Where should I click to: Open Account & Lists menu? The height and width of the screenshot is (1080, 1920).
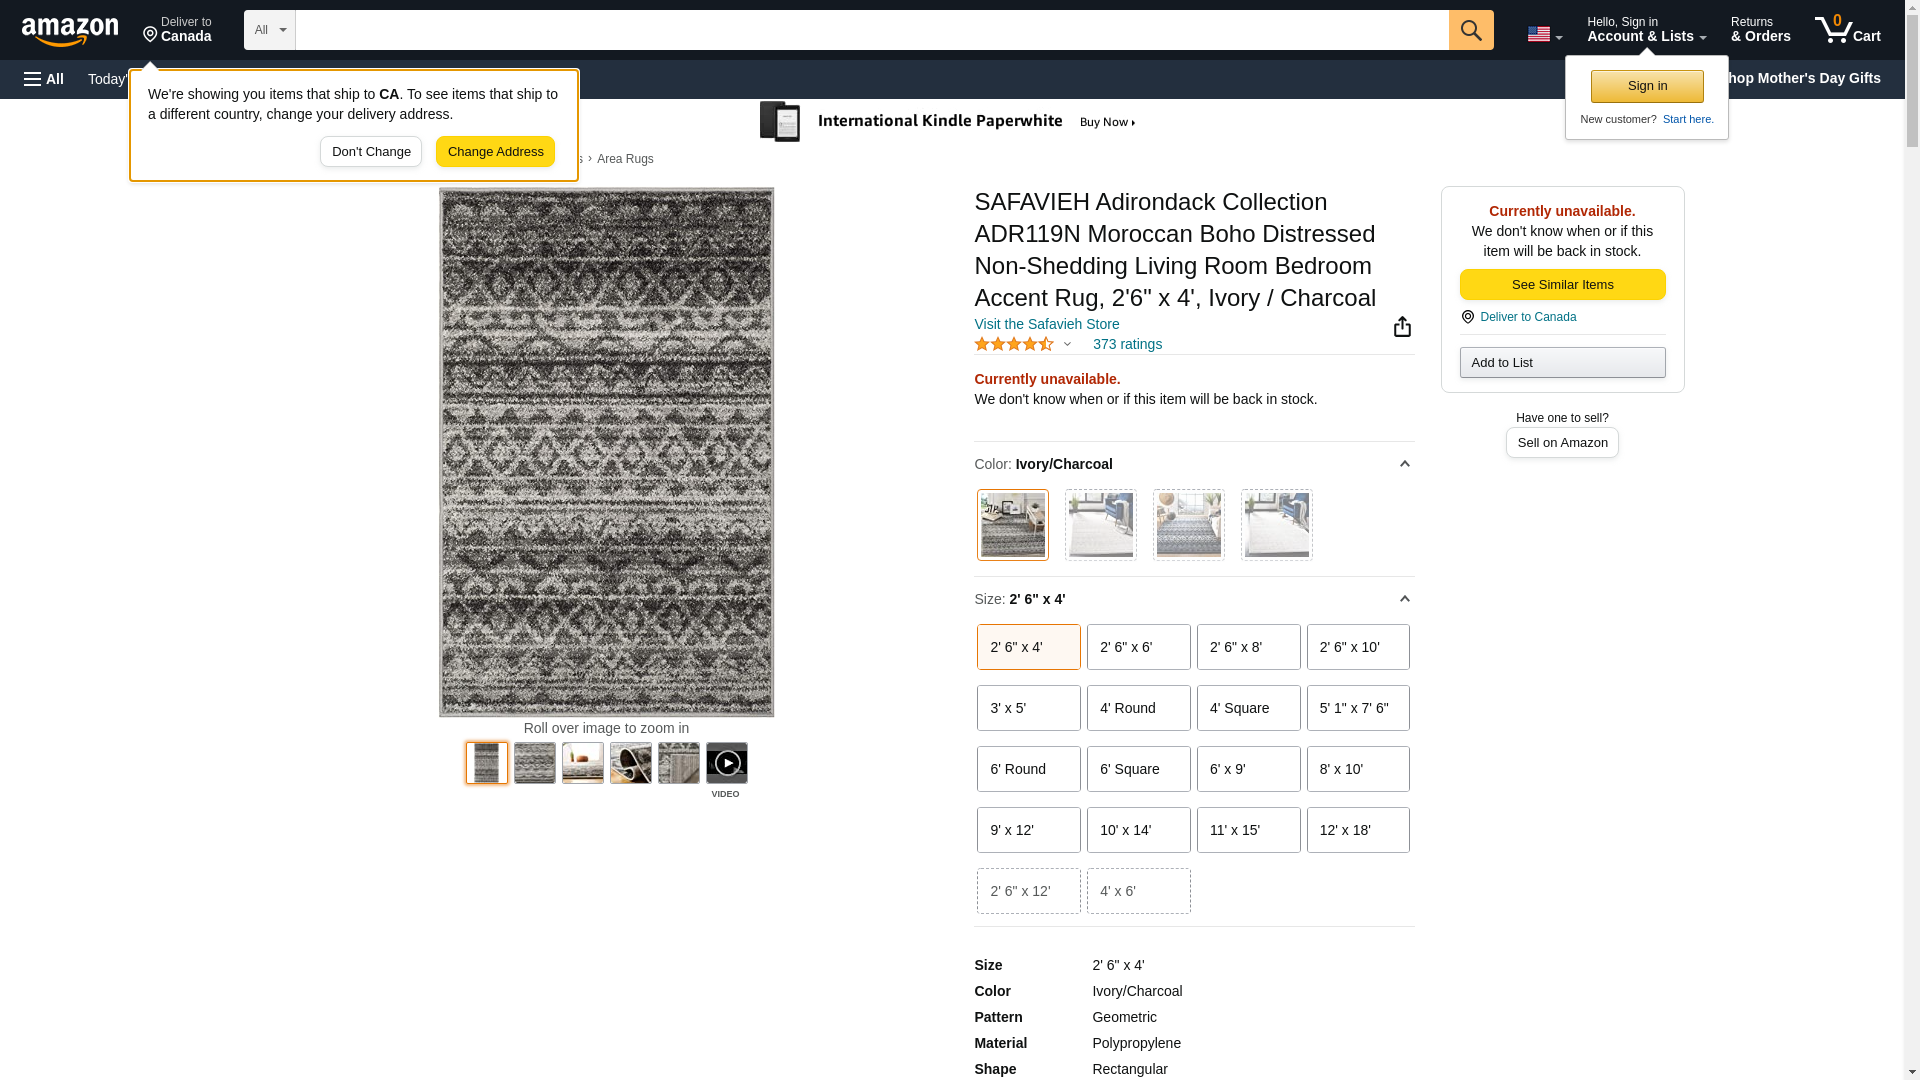tap(1645, 30)
